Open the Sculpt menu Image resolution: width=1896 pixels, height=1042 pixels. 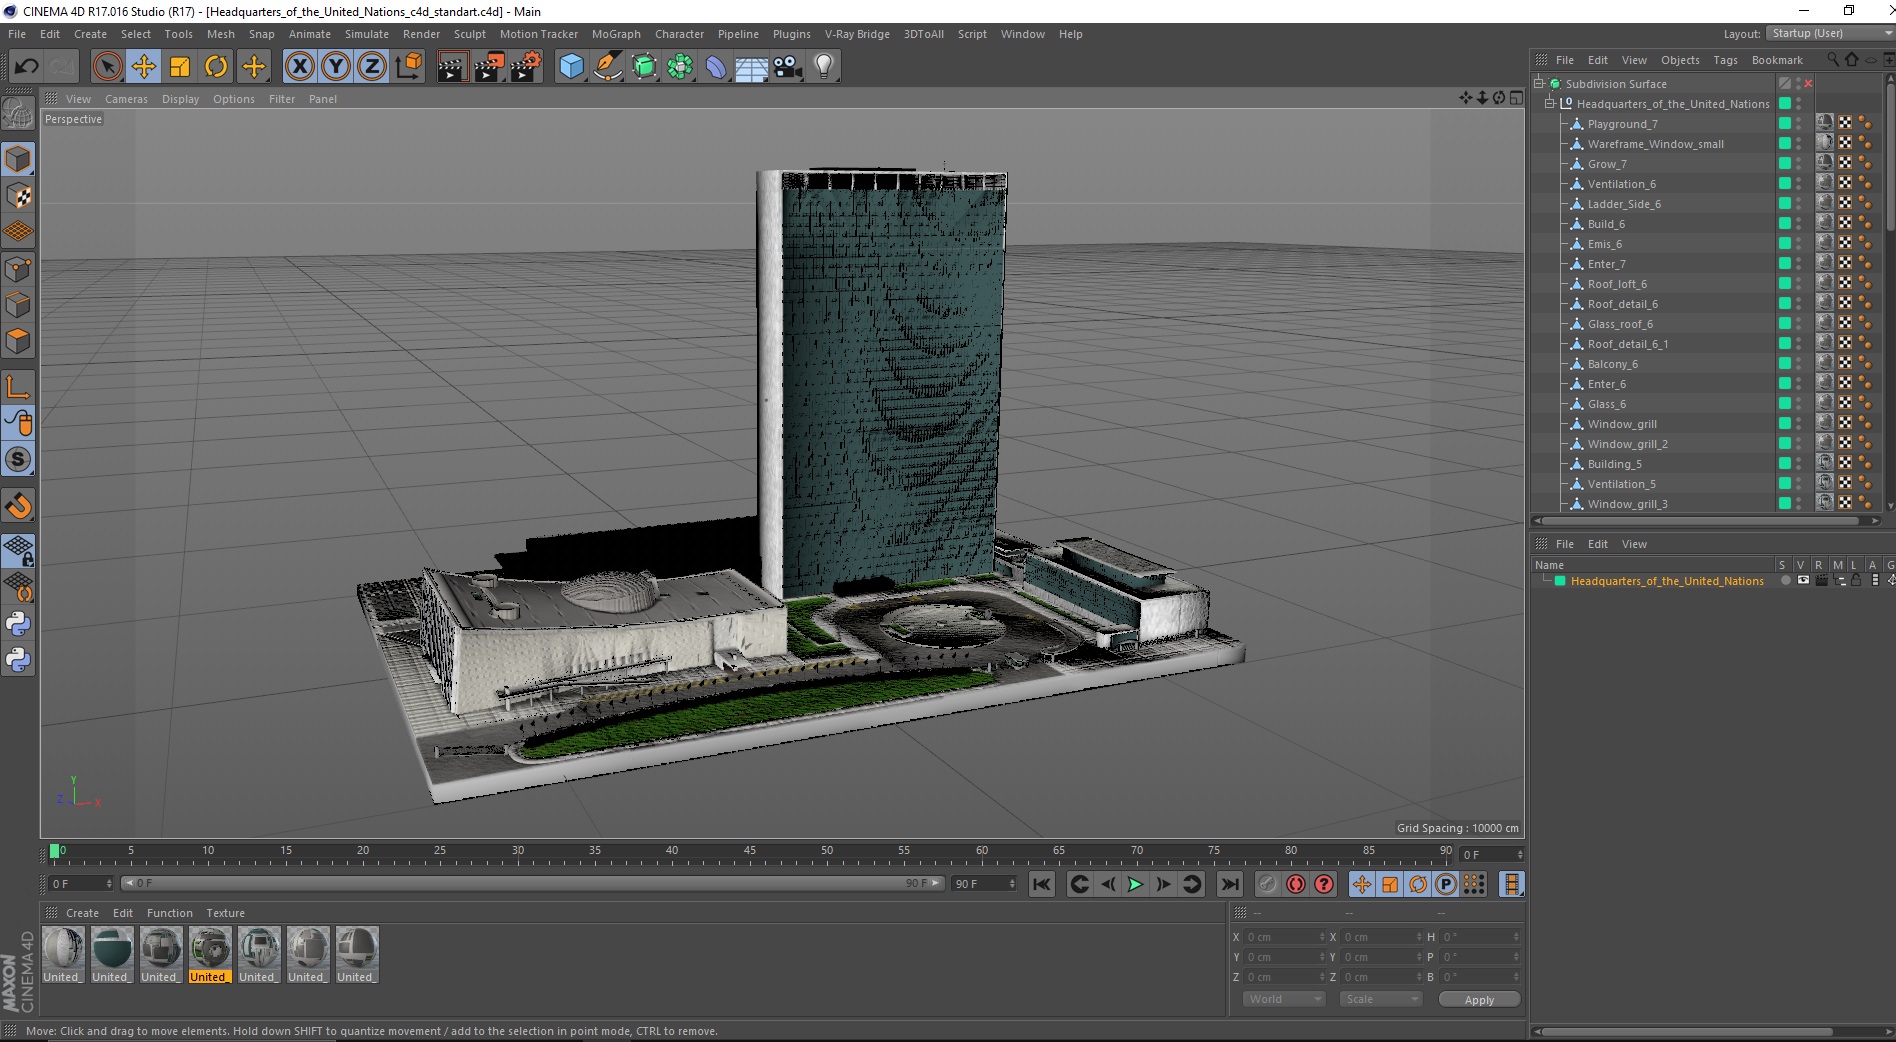coord(469,34)
